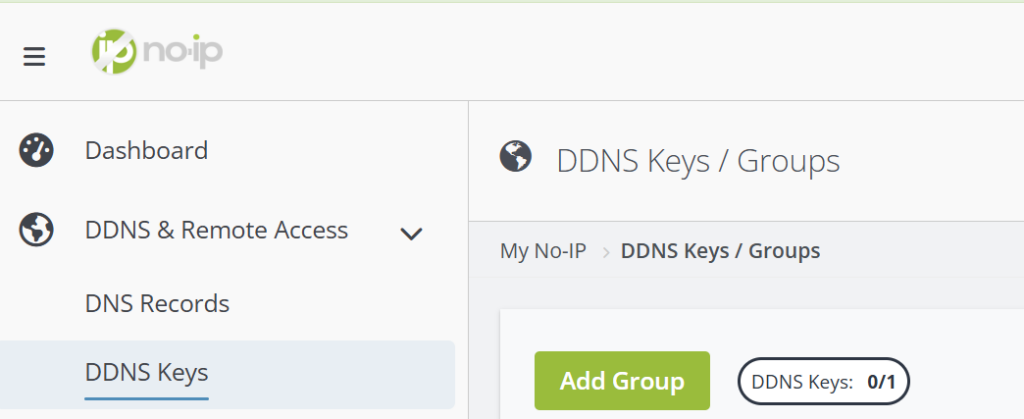Click the blue underline beneath DDNS Keys
The width and height of the screenshot is (1024, 419).
coord(146,397)
